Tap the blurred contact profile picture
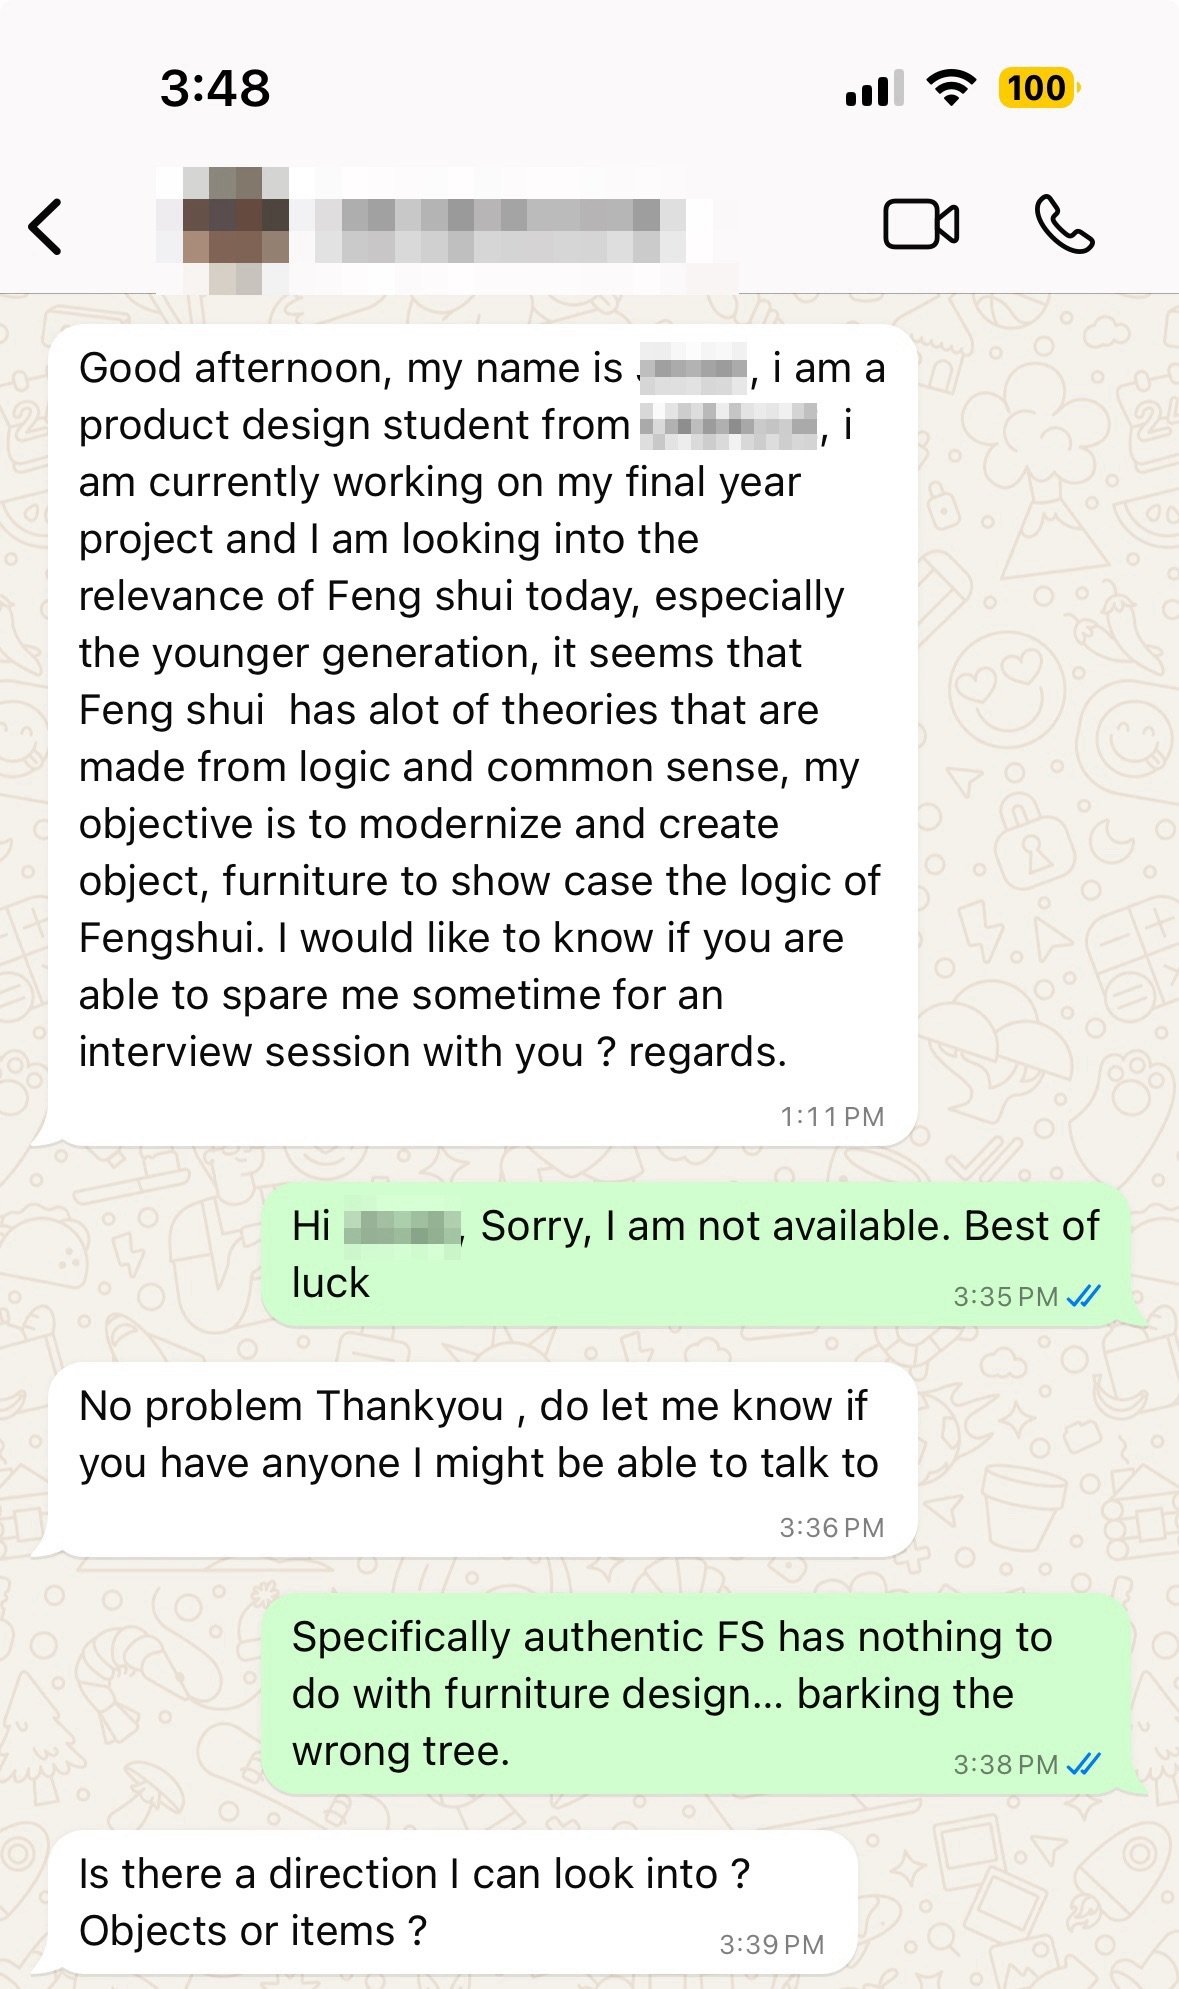 click(236, 230)
